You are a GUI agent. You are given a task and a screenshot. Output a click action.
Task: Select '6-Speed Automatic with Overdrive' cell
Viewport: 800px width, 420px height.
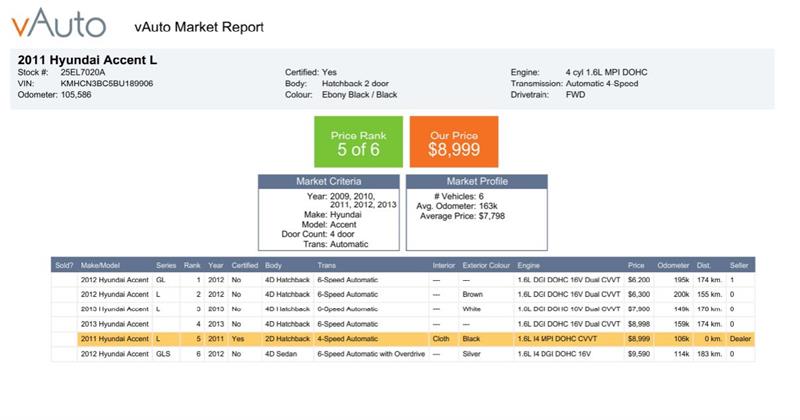pos(371,354)
